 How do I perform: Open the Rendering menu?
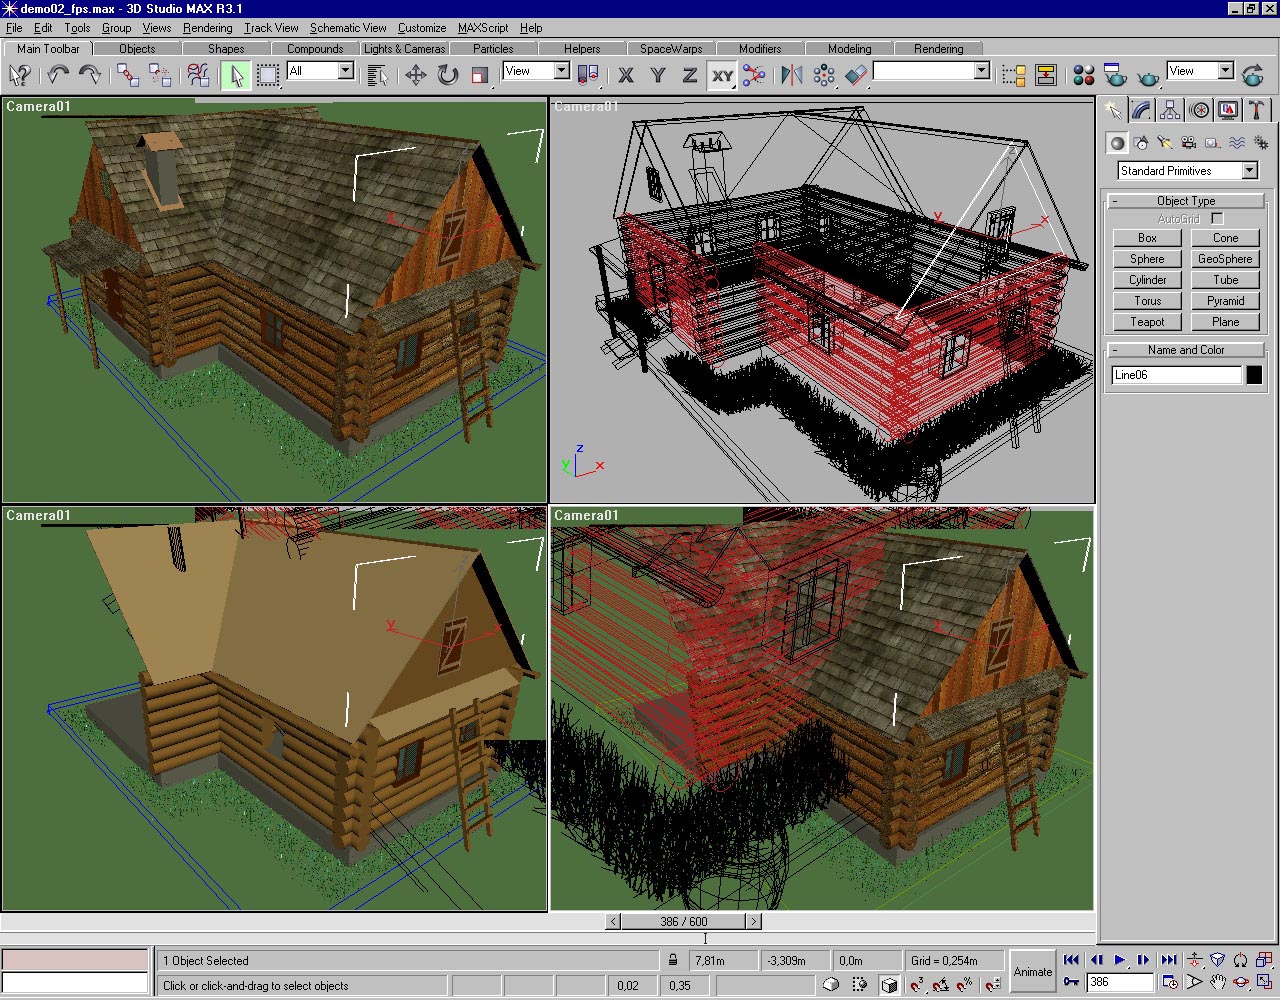[207, 28]
